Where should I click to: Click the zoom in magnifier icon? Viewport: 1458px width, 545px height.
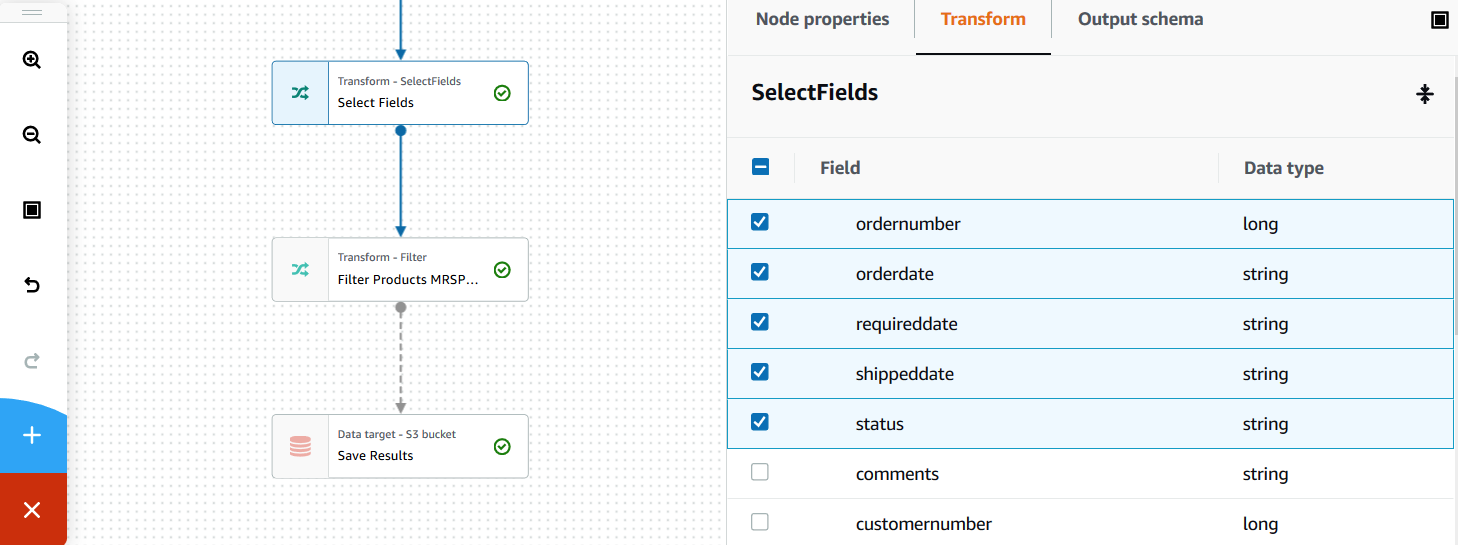tap(32, 60)
